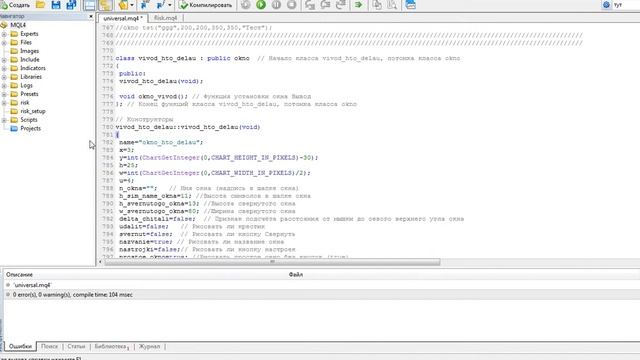Click the grey debug icon right of Compile
Image resolution: width=640 pixels, height=360 pixels.
pos(245,5)
